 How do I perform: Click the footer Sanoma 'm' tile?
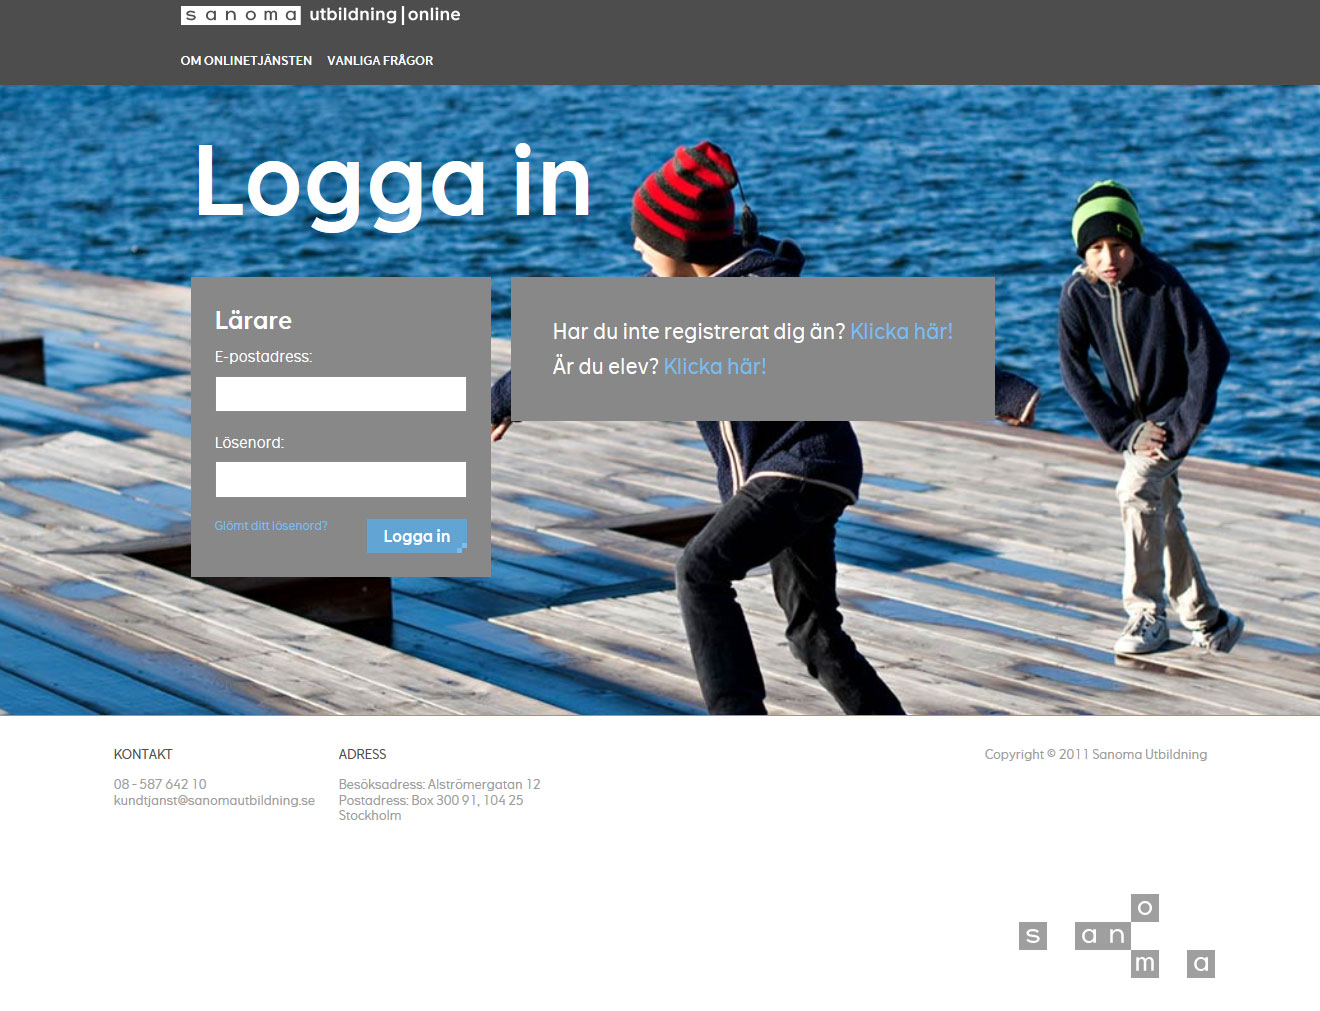[x=1145, y=964]
